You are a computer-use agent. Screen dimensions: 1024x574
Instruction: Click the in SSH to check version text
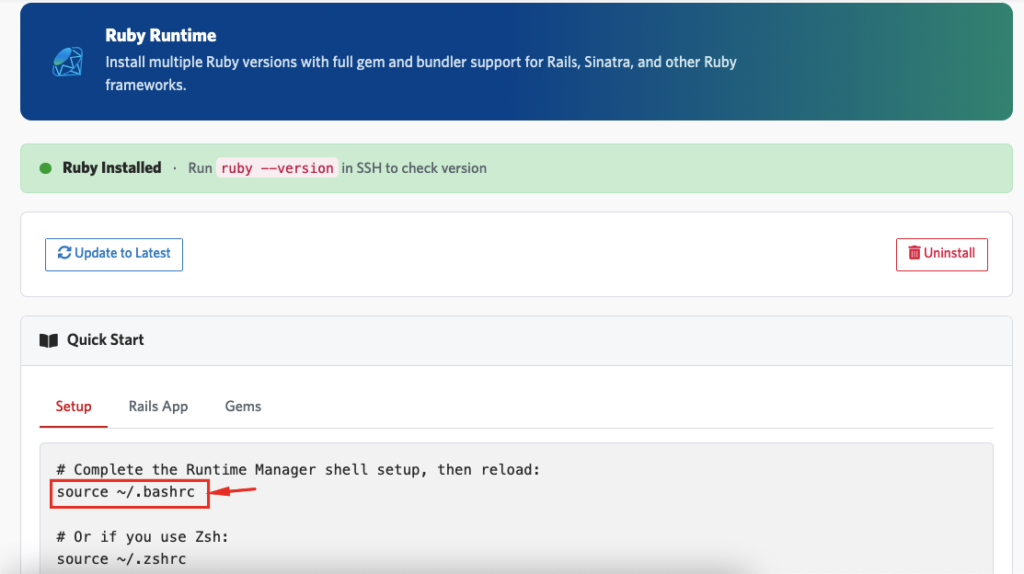click(414, 168)
